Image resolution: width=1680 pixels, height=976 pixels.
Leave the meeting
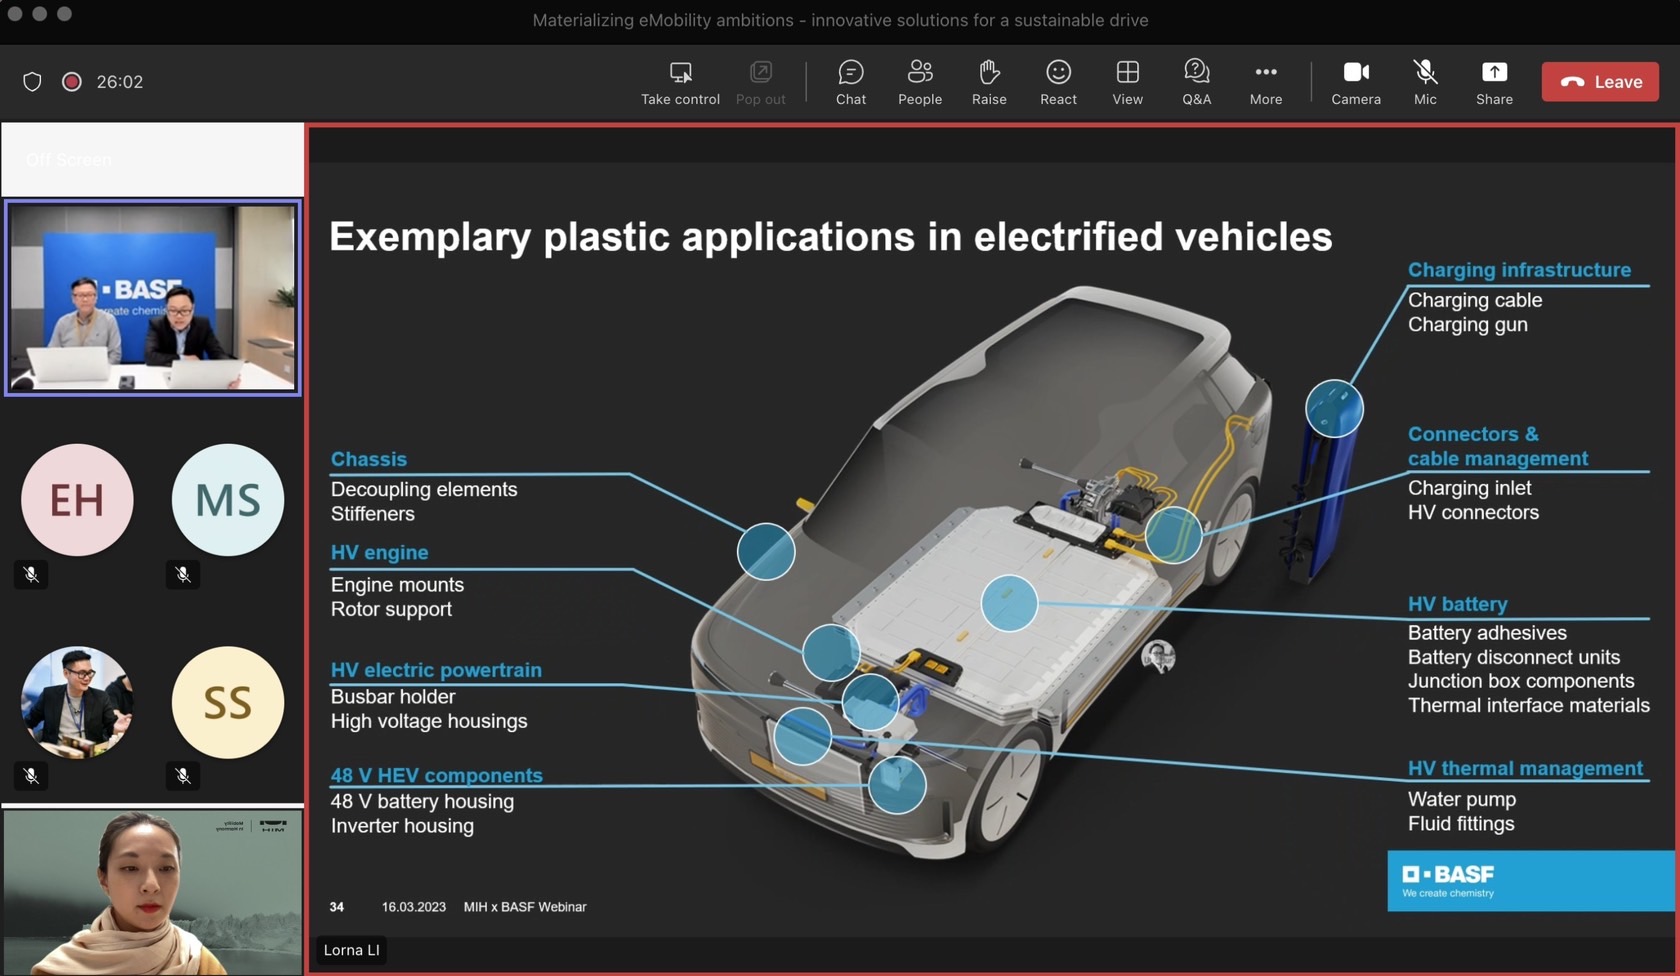[x=1599, y=82]
